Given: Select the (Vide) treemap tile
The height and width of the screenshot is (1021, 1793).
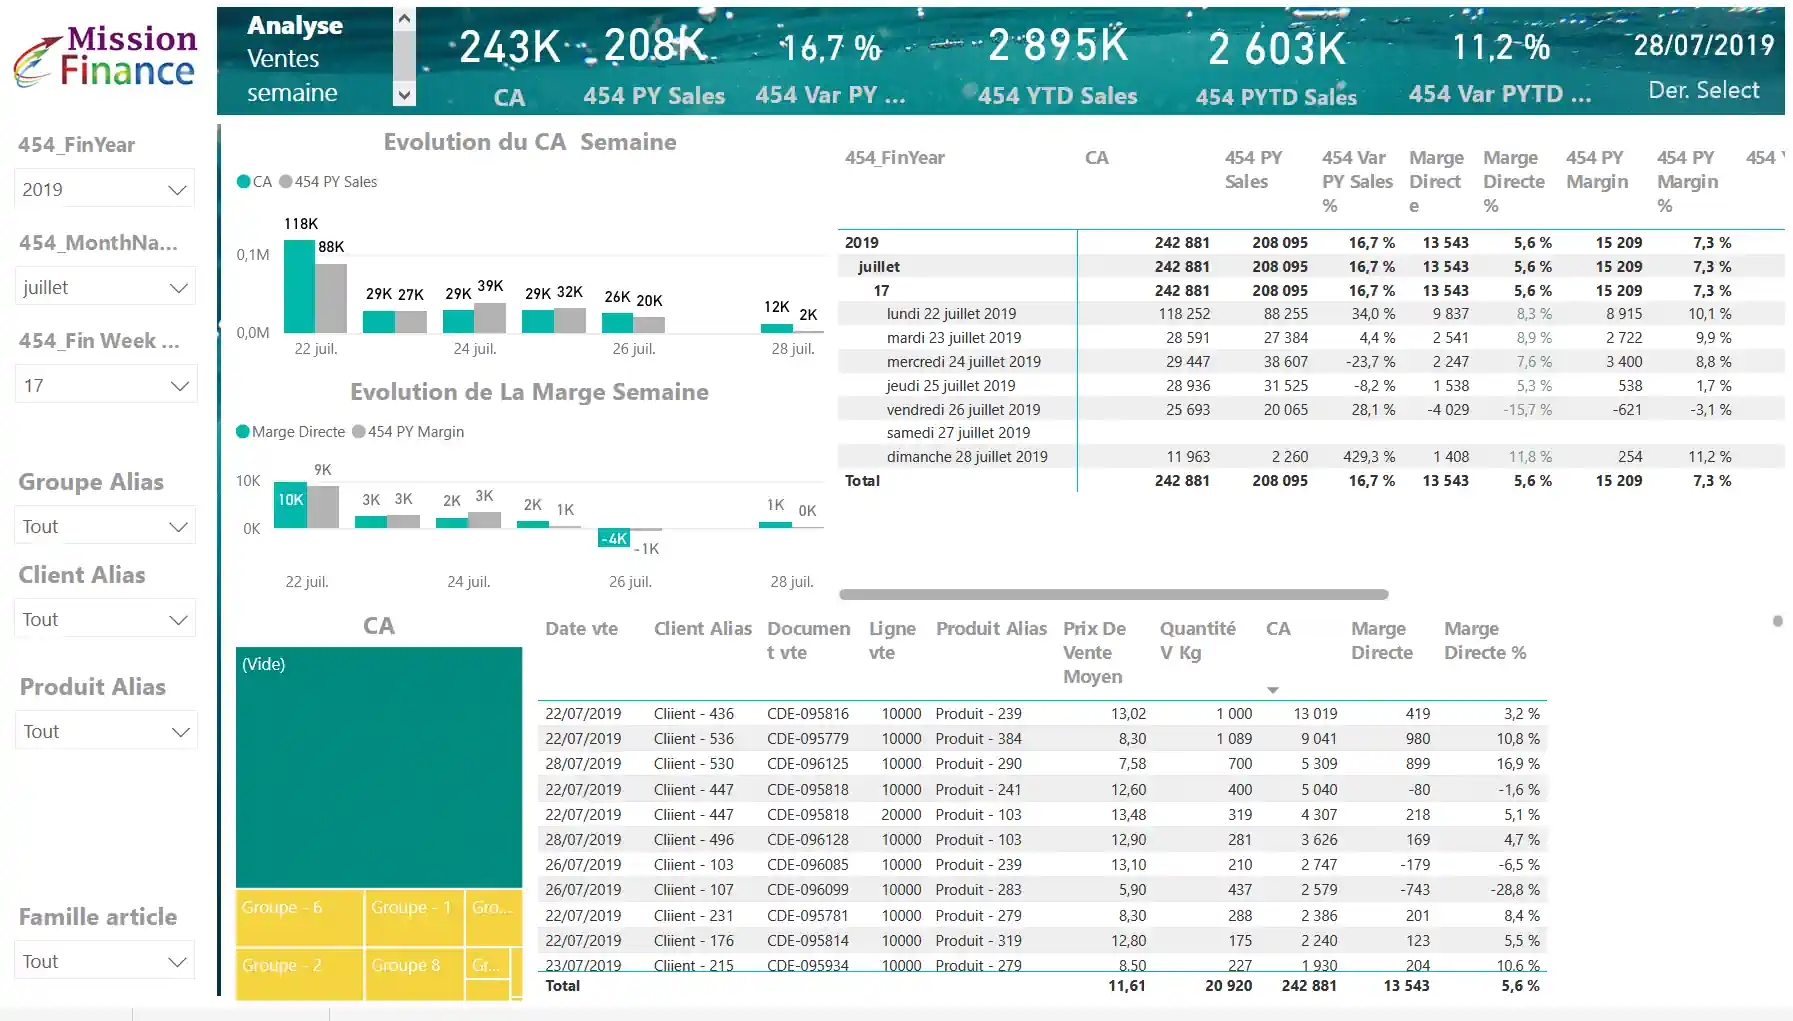Looking at the screenshot, I should (379, 767).
